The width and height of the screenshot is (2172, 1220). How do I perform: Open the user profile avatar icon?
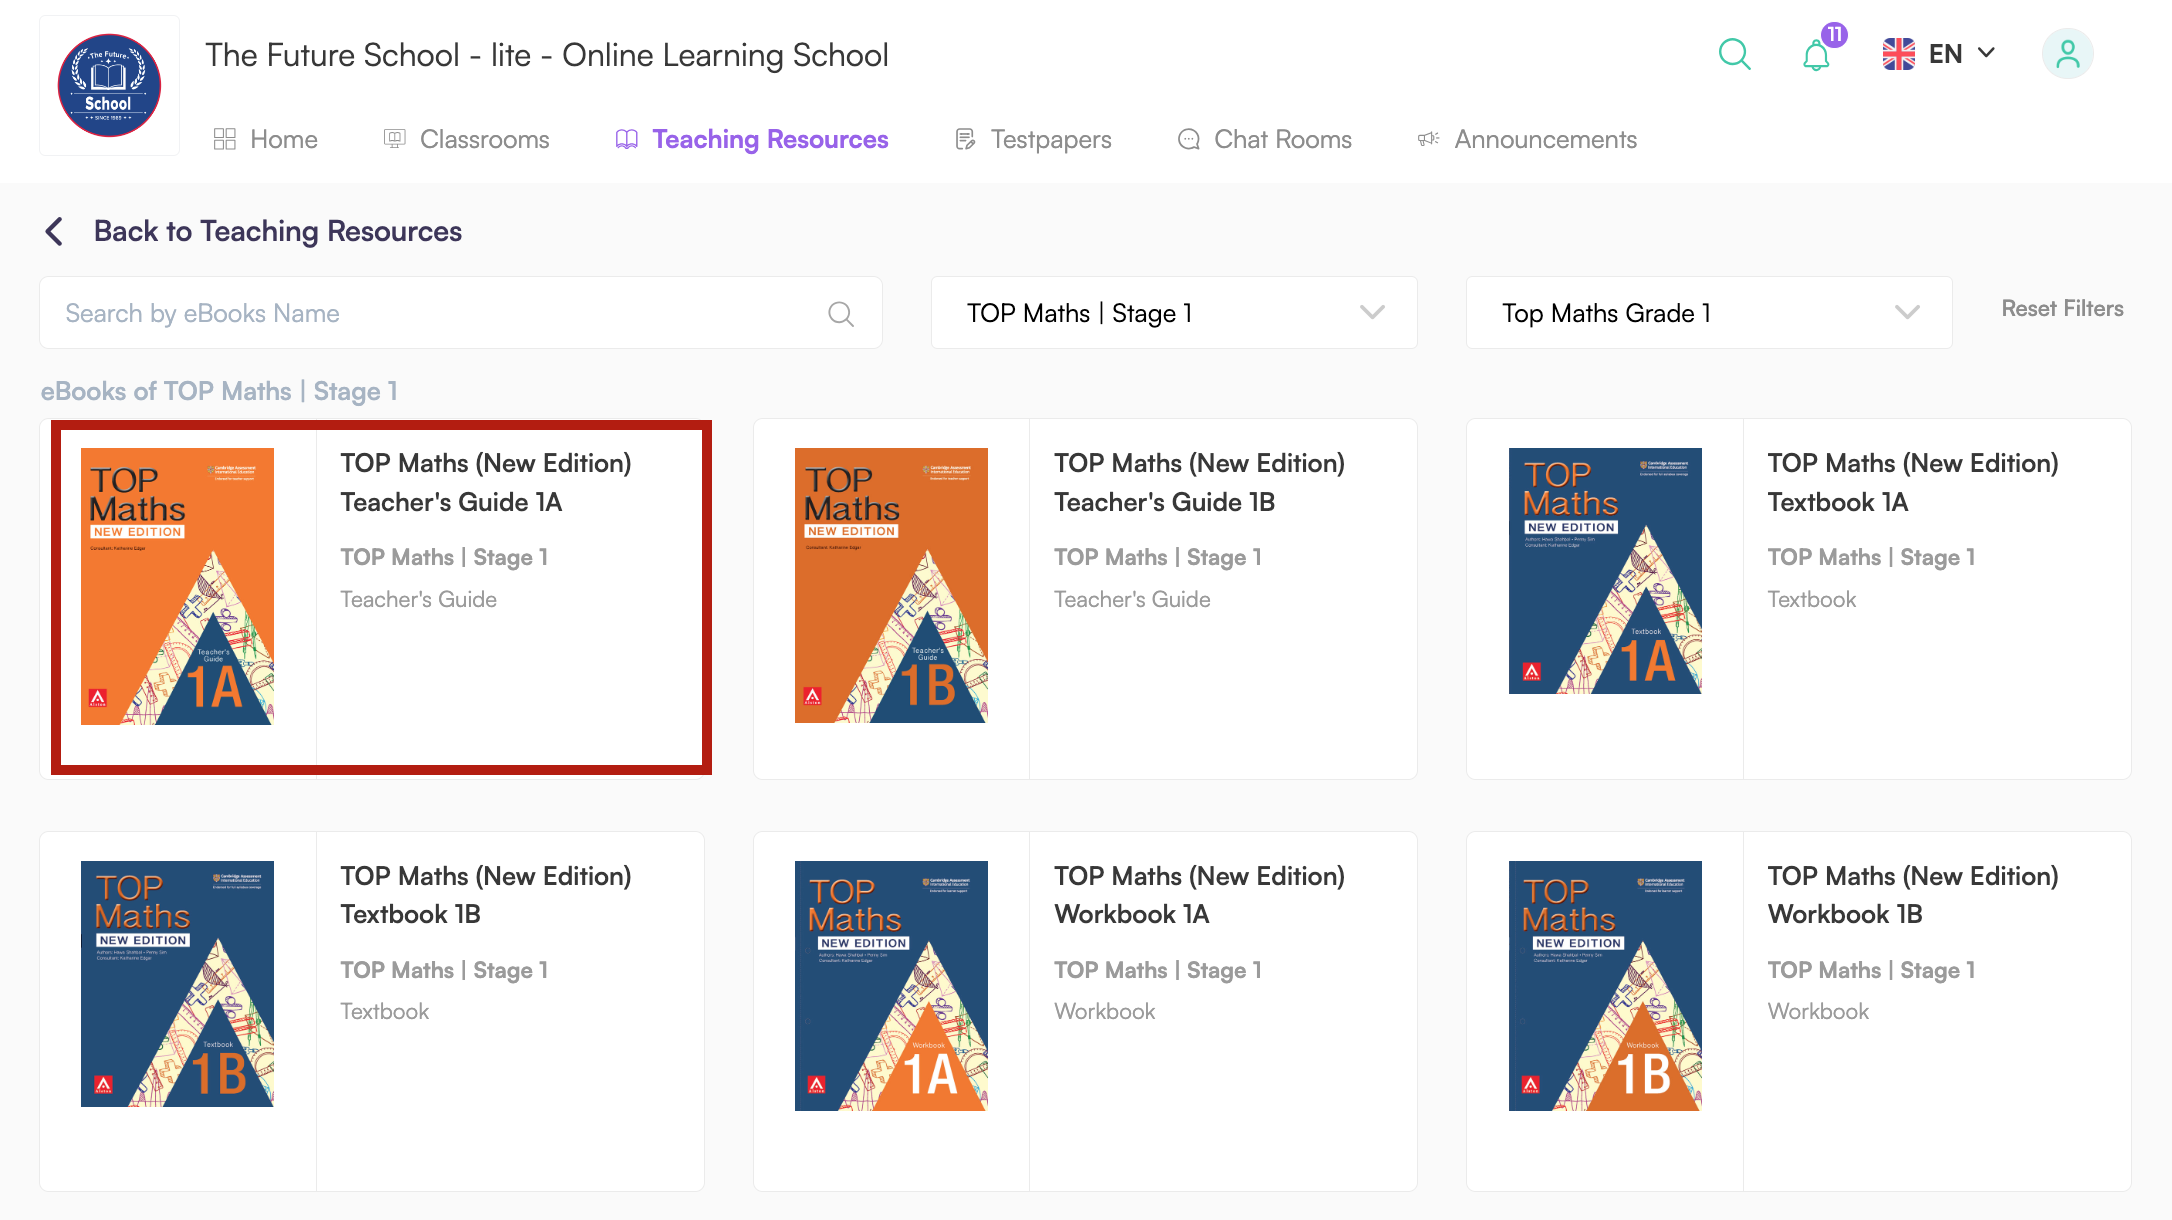tap(2067, 54)
